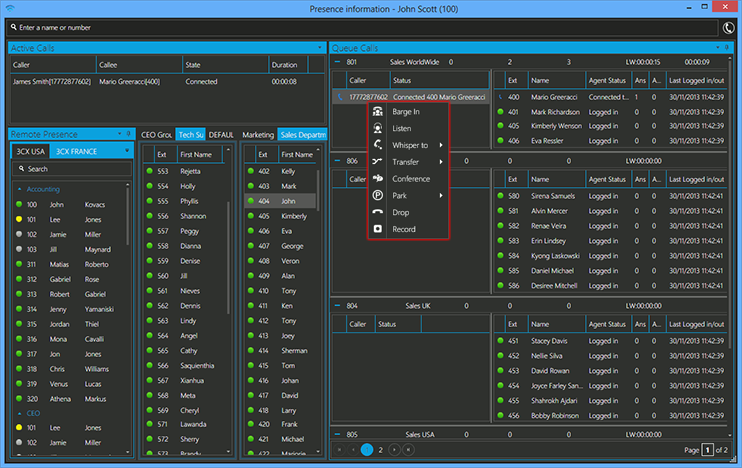Click the Drop call phone icon

click(x=378, y=212)
